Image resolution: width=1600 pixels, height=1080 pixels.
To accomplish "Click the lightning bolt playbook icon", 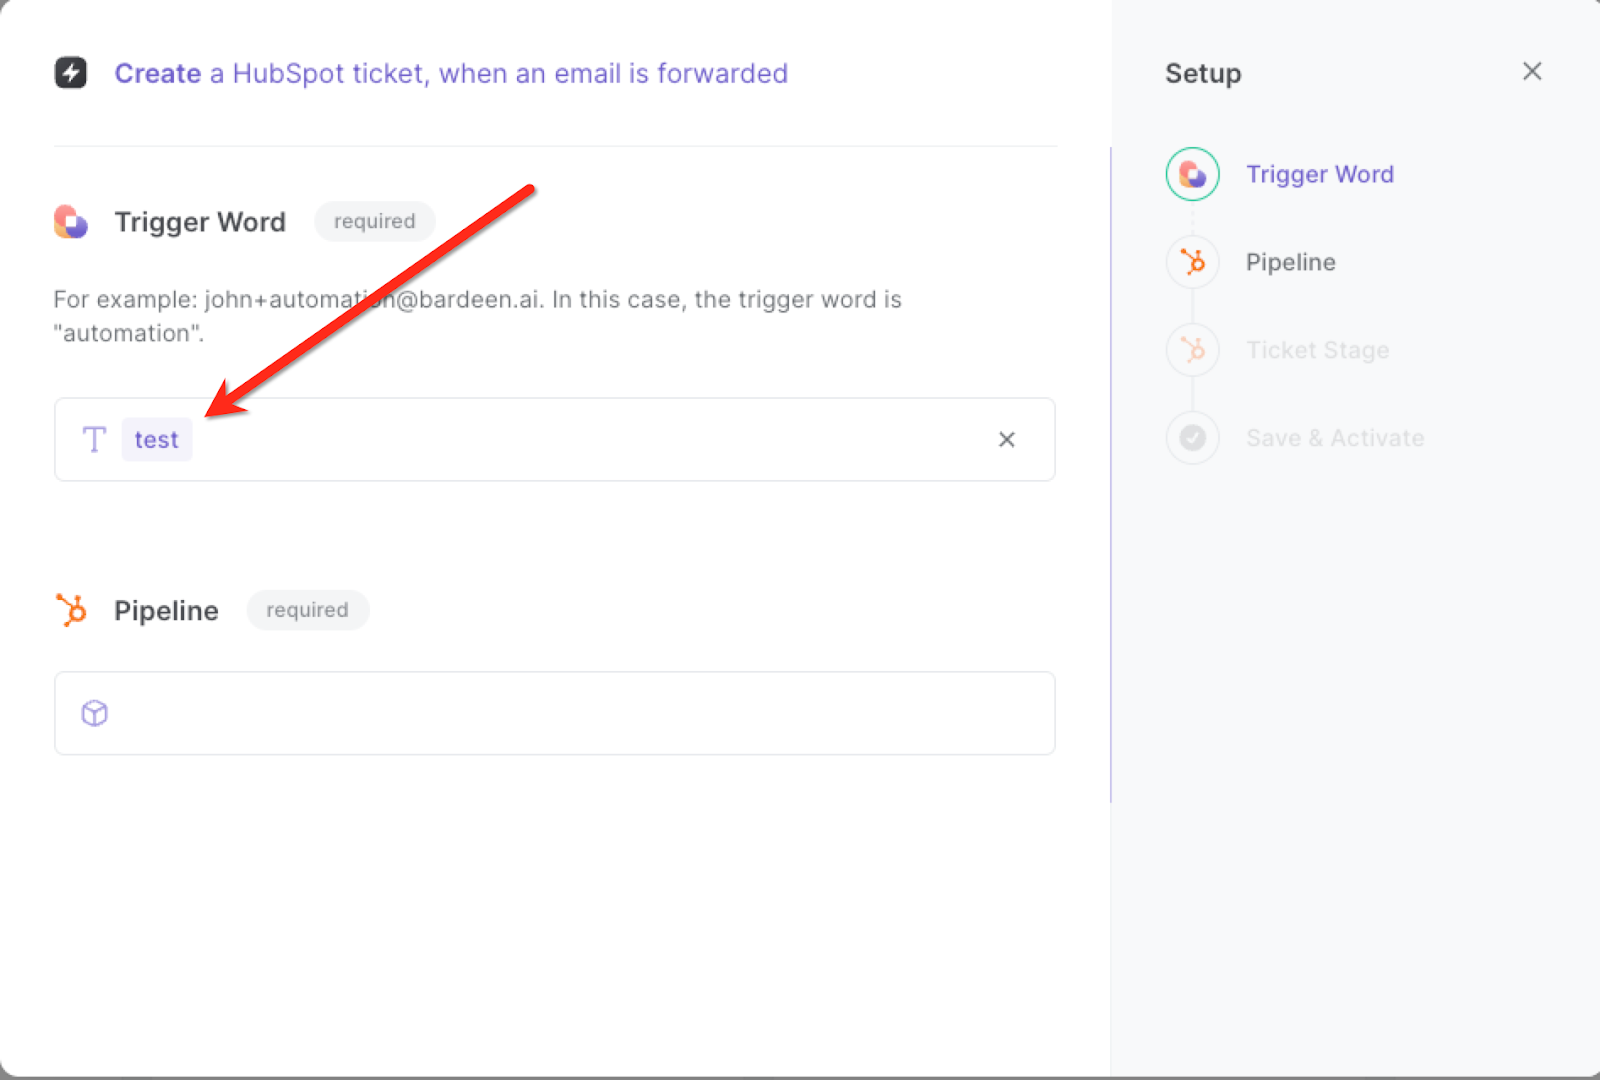I will (70, 73).
